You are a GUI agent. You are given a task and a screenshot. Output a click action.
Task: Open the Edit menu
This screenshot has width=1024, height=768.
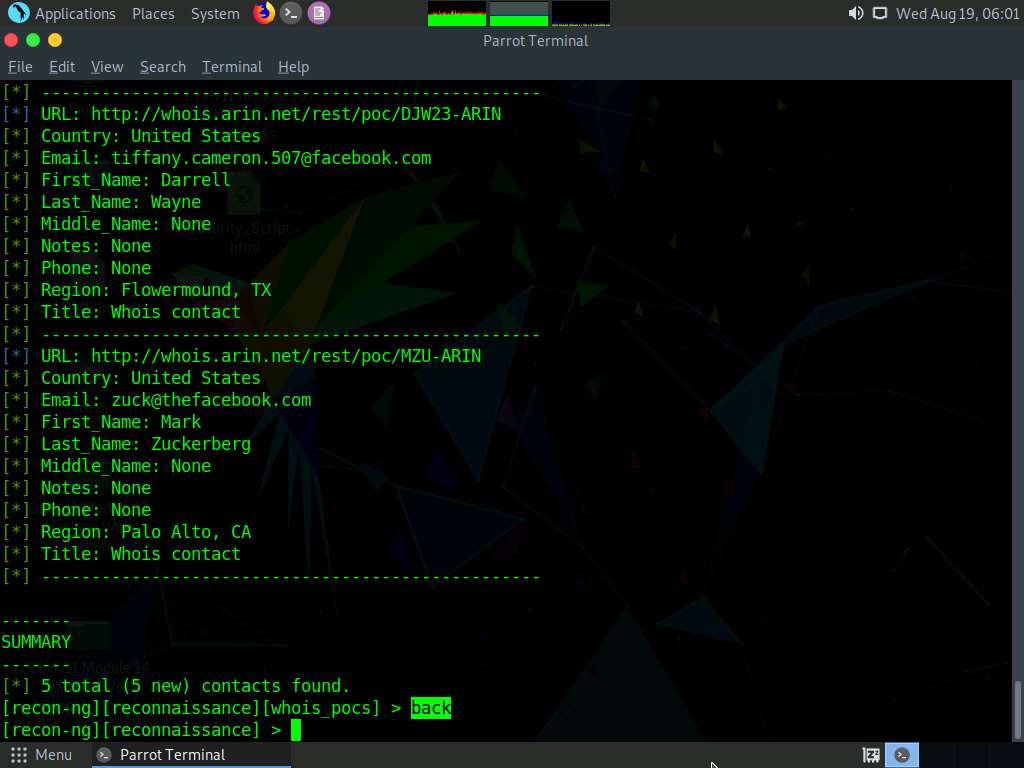coord(62,67)
